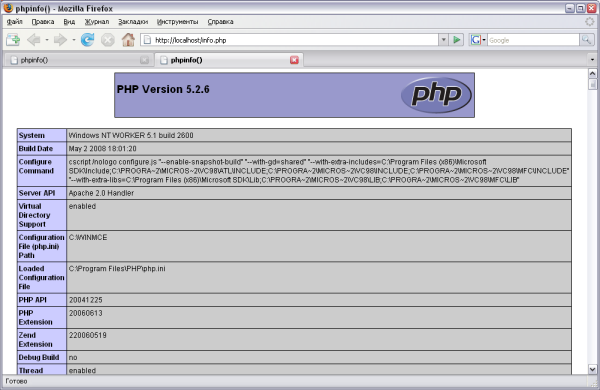Click the page icon in the address bar

[x=147, y=40]
